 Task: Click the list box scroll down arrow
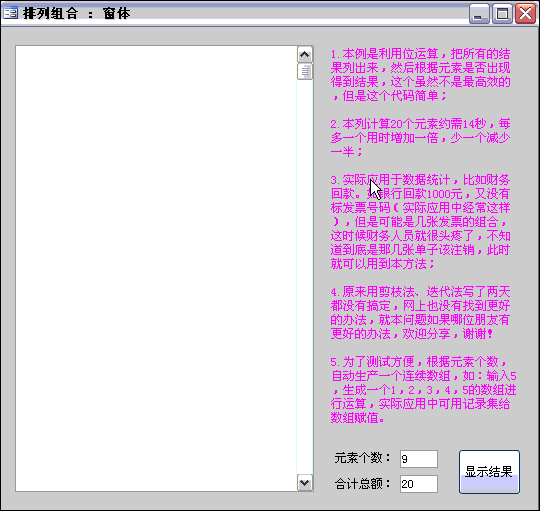click(305, 482)
